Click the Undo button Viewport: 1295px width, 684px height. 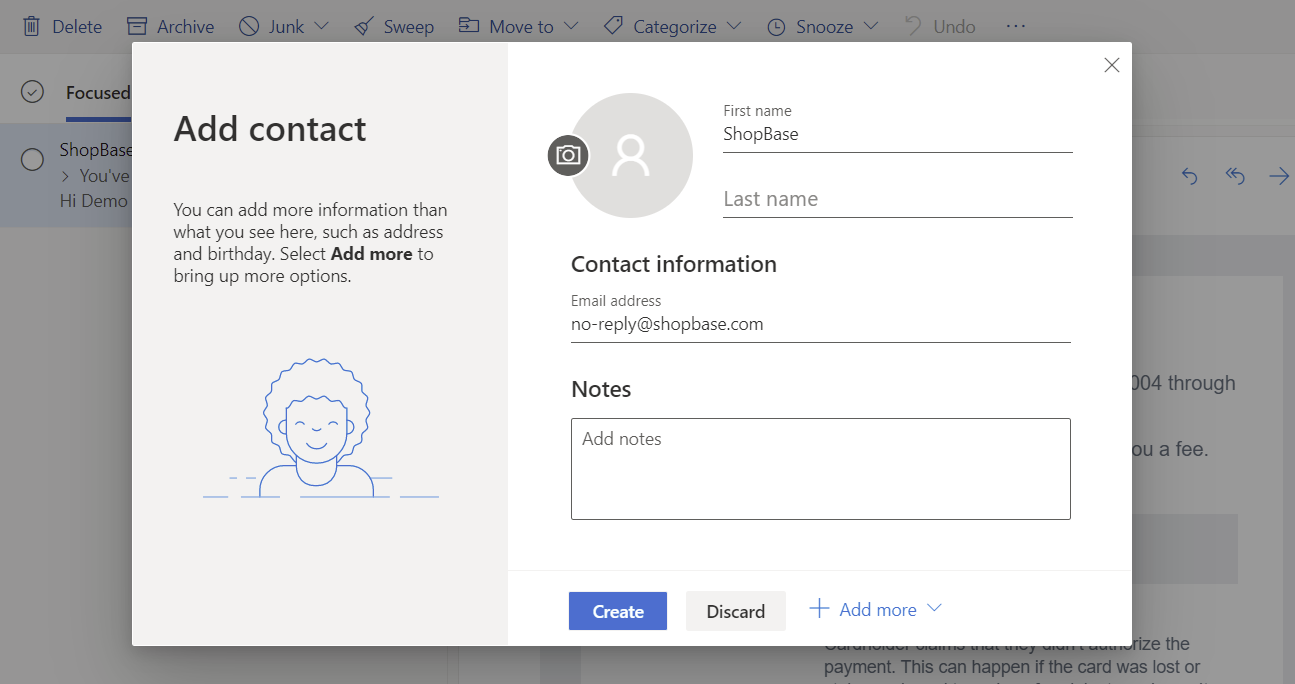[940, 26]
